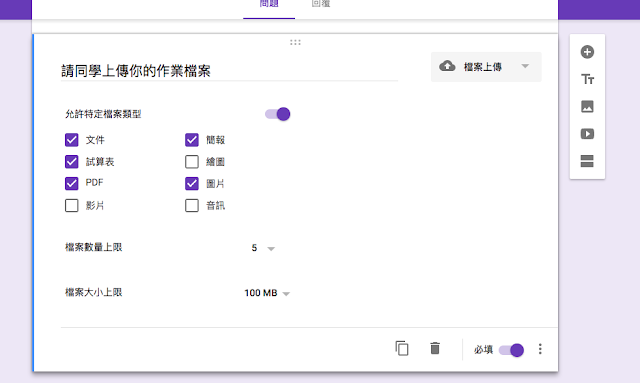Click the 檔案大小上限 label
This screenshot has width=640, height=383.
tap(93, 292)
